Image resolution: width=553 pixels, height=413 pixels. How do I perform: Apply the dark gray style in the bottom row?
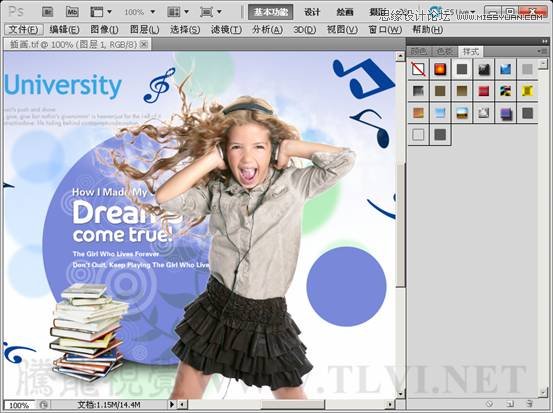pos(440,135)
